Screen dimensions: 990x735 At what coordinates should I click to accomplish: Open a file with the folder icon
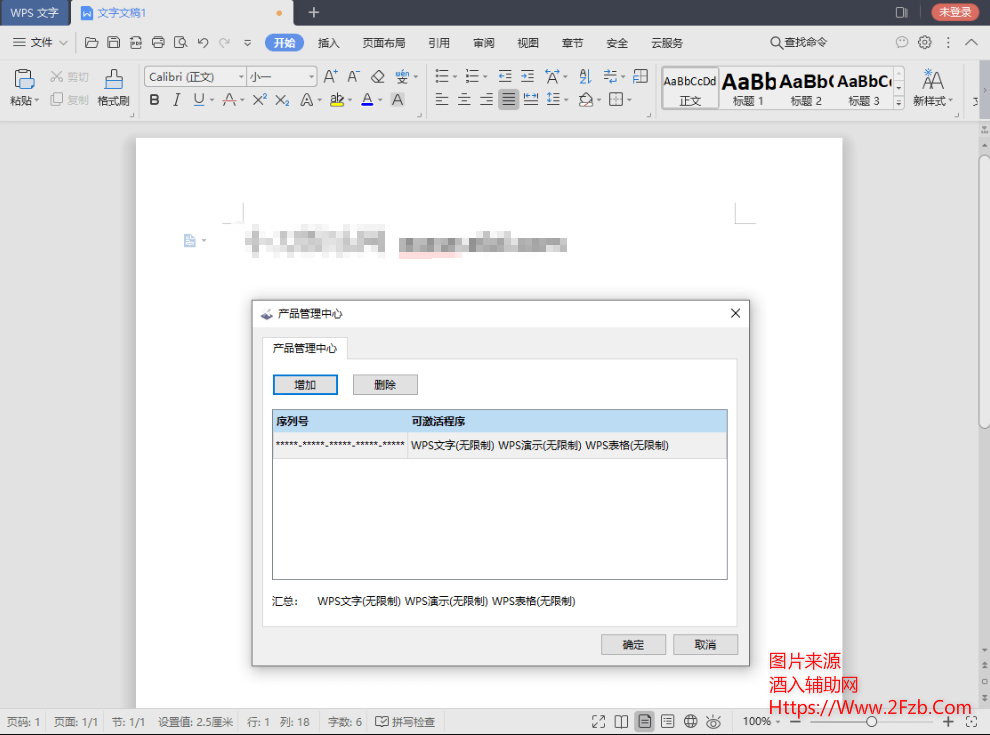[92, 42]
